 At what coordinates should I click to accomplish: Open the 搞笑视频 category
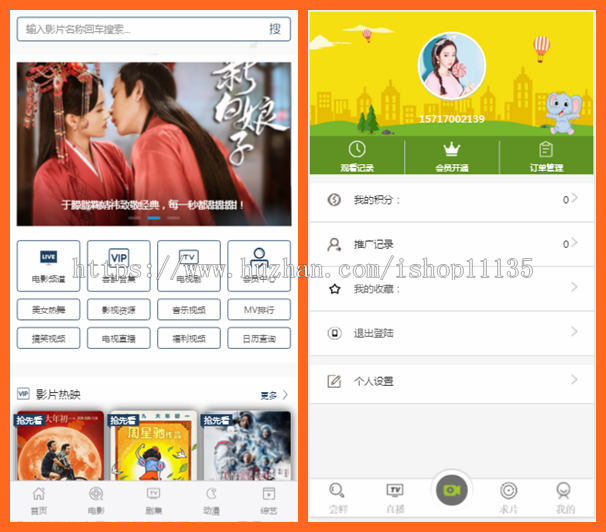click(x=48, y=338)
